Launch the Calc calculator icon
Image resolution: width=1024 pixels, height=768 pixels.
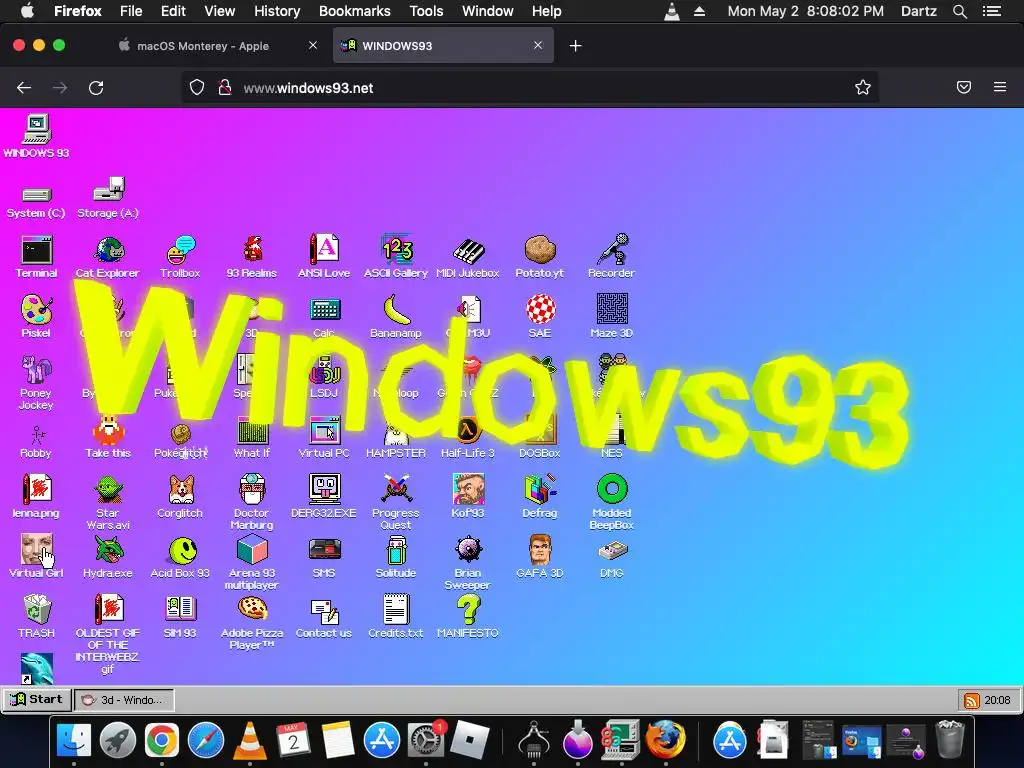click(x=324, y=310)
